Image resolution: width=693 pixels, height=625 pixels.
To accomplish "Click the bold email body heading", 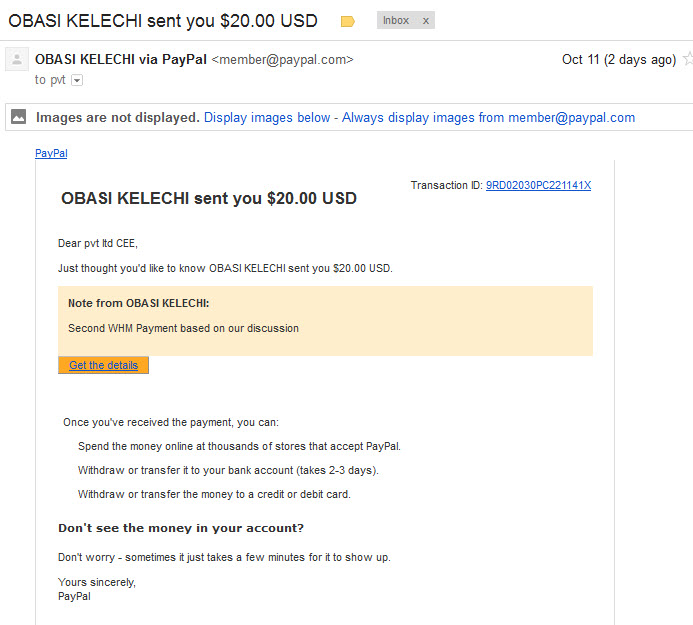I will 209,198.
